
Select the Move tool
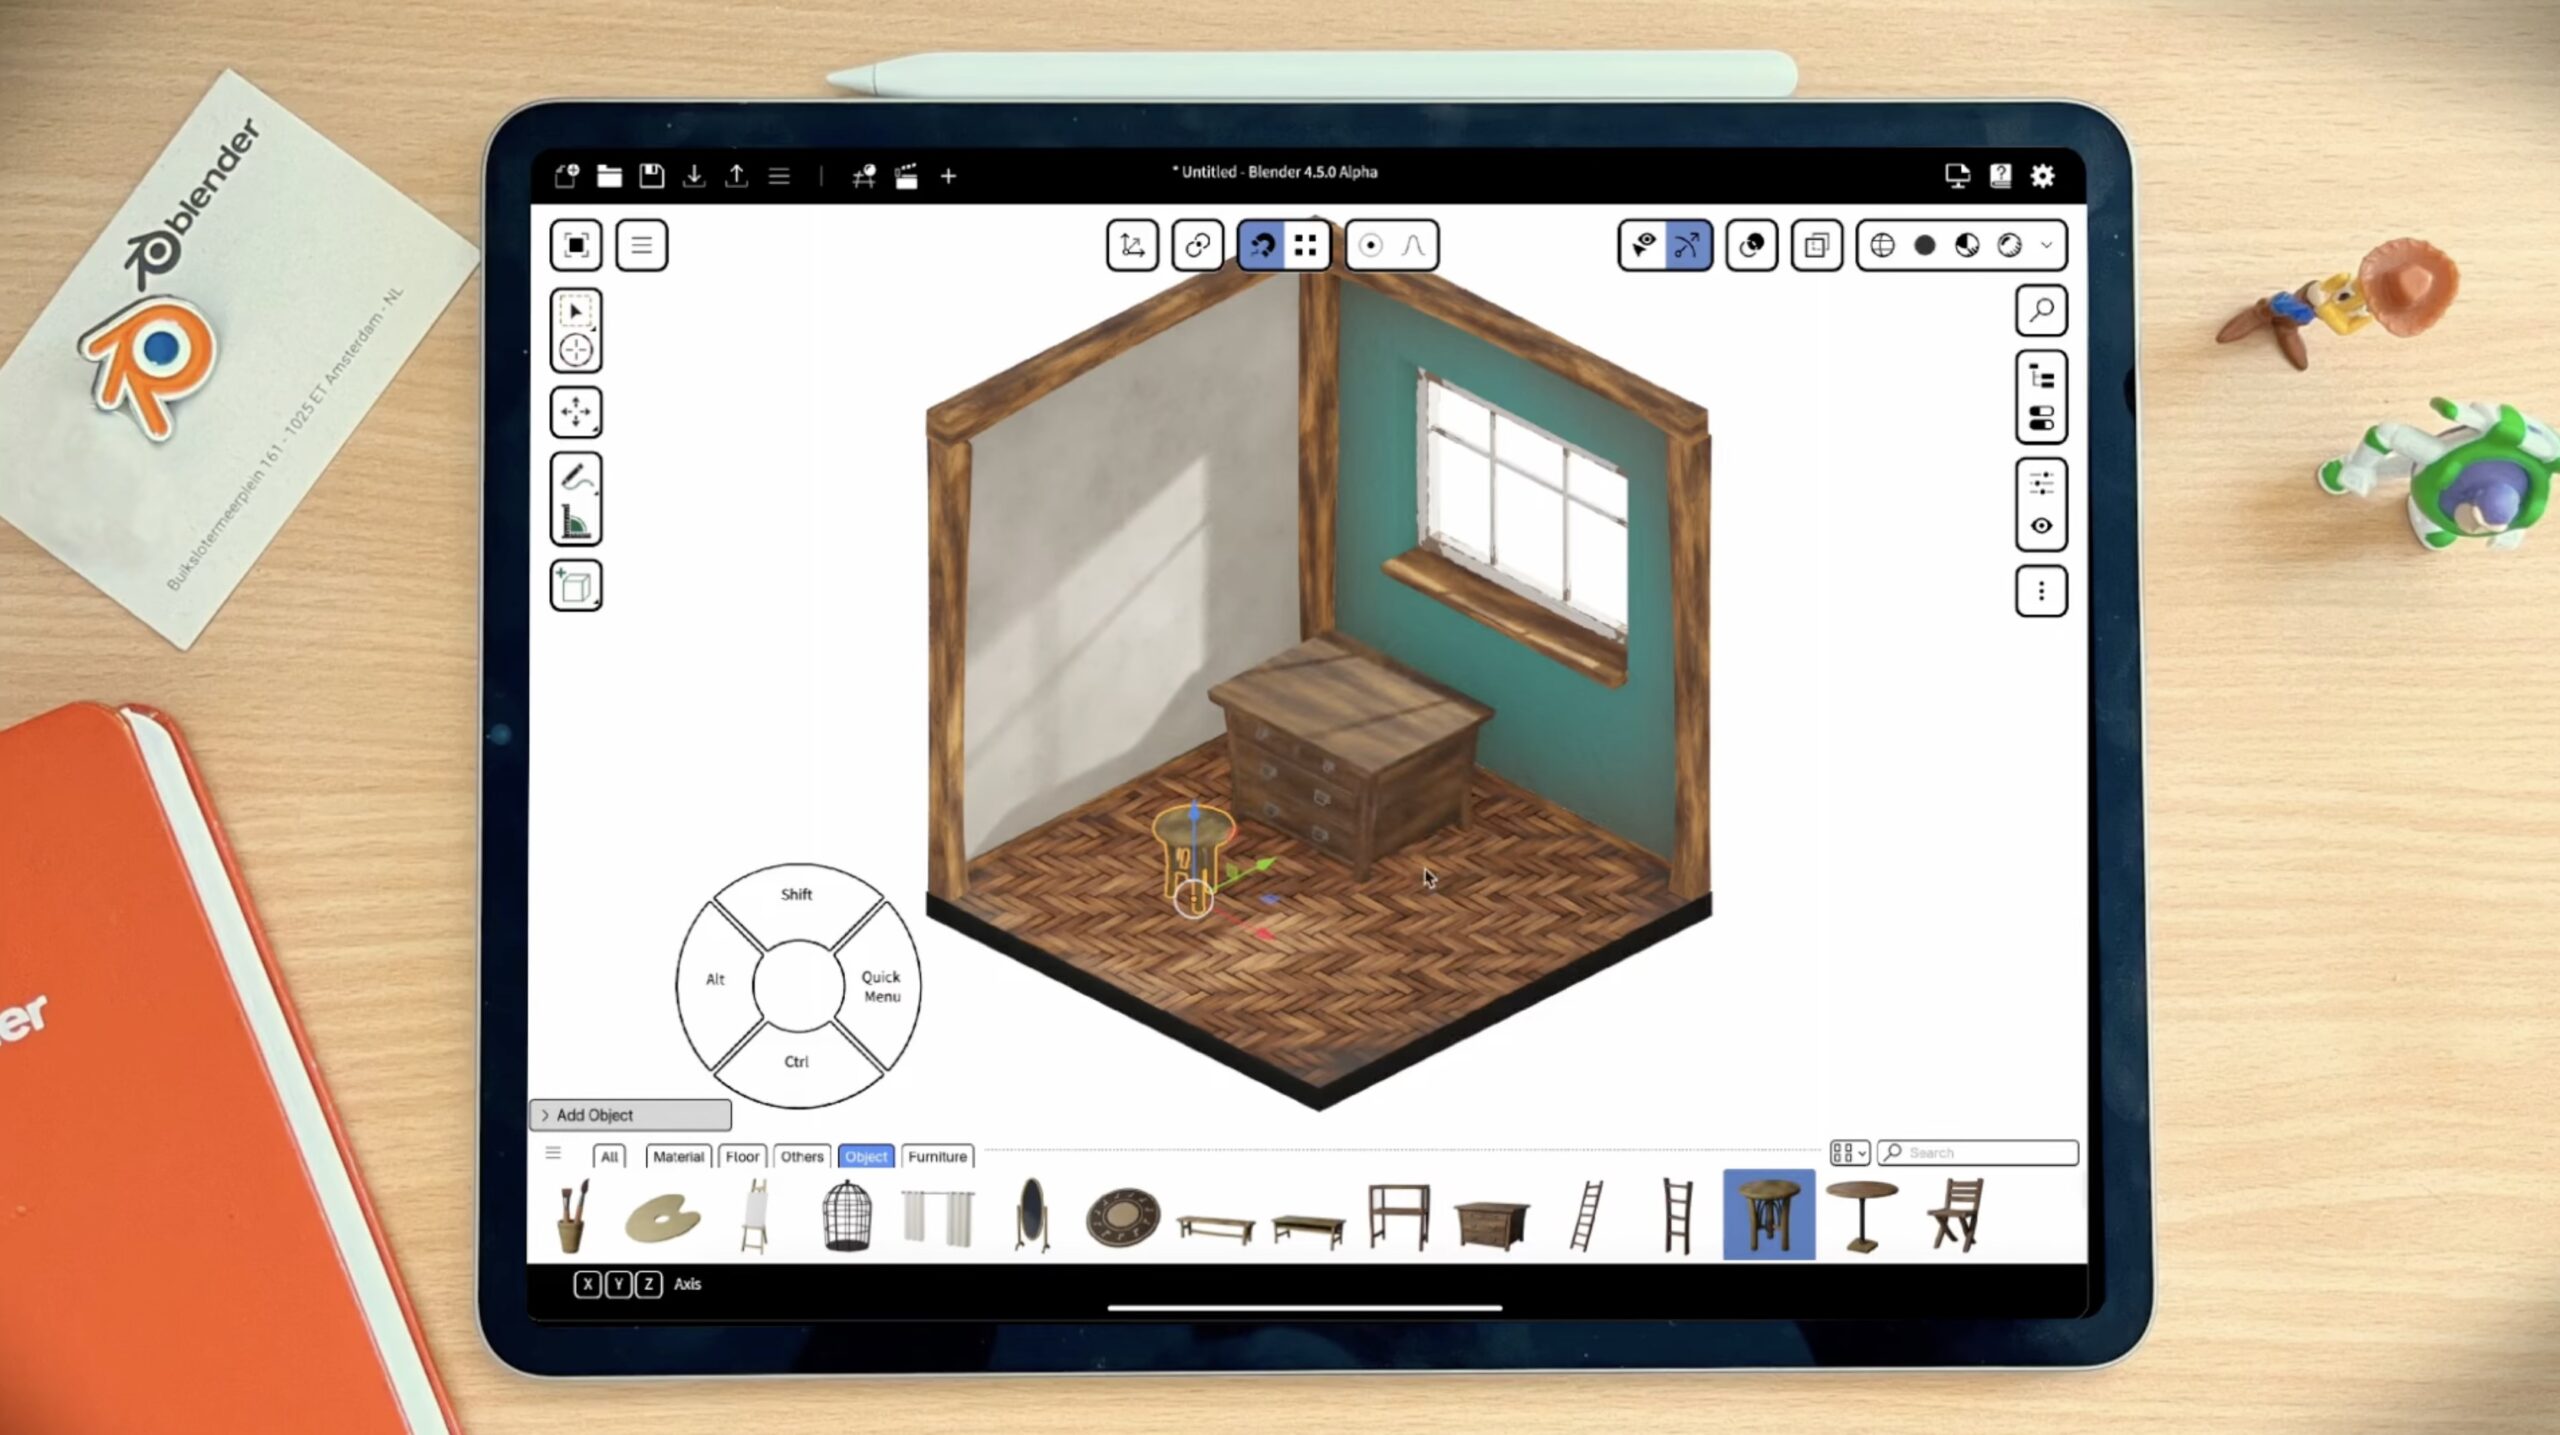[x=575, y=412]
